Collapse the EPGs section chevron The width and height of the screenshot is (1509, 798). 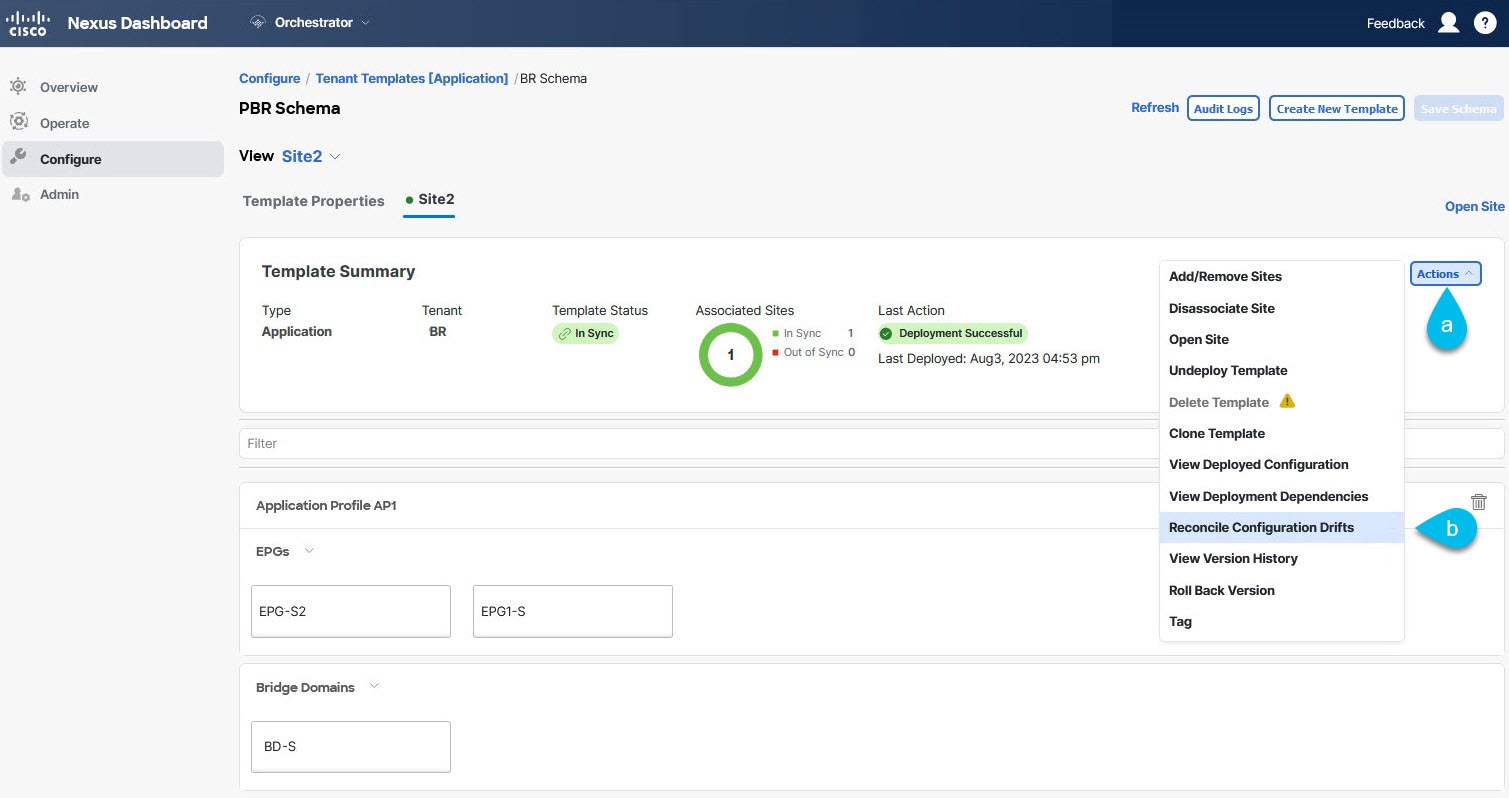coord(309,551)
